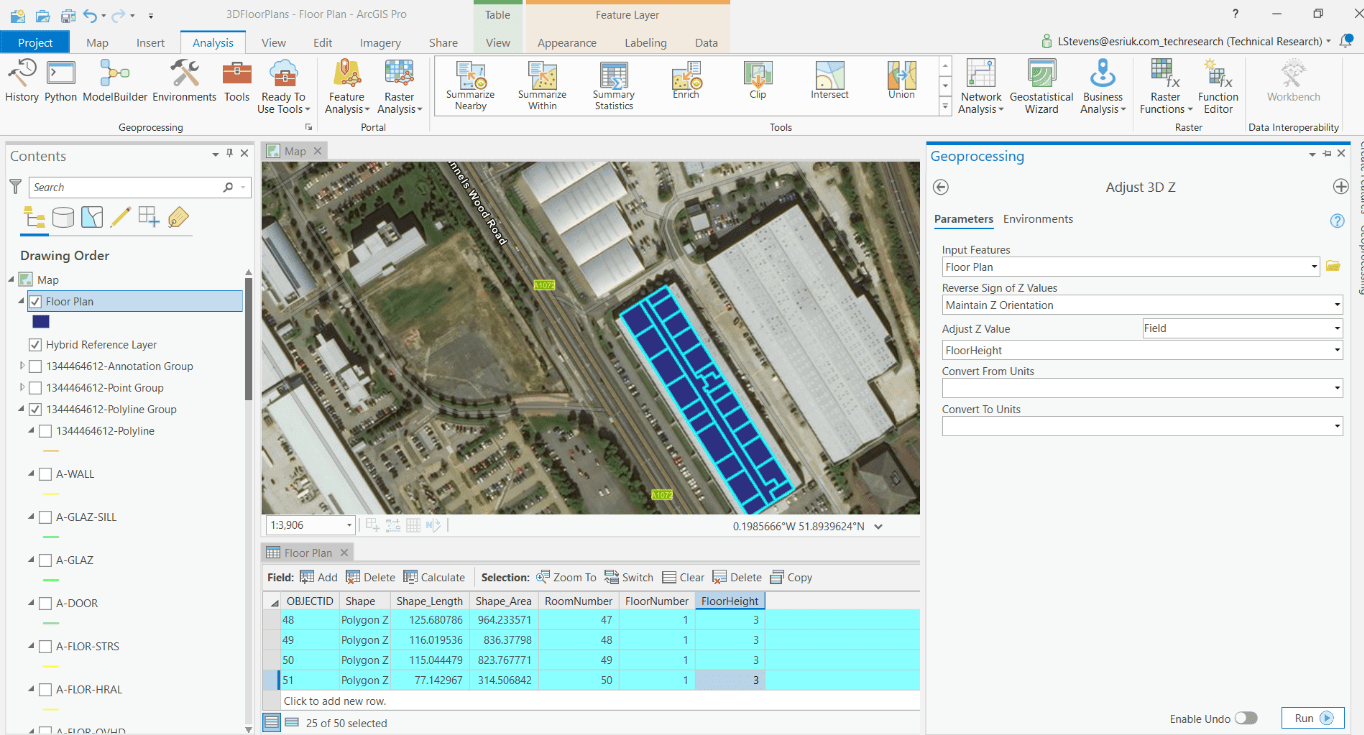Image resolution: width=1364 pixels, height=735 pixels.
Task: Open the Geostatistical Wizard
Action: tap(1041, 85)
